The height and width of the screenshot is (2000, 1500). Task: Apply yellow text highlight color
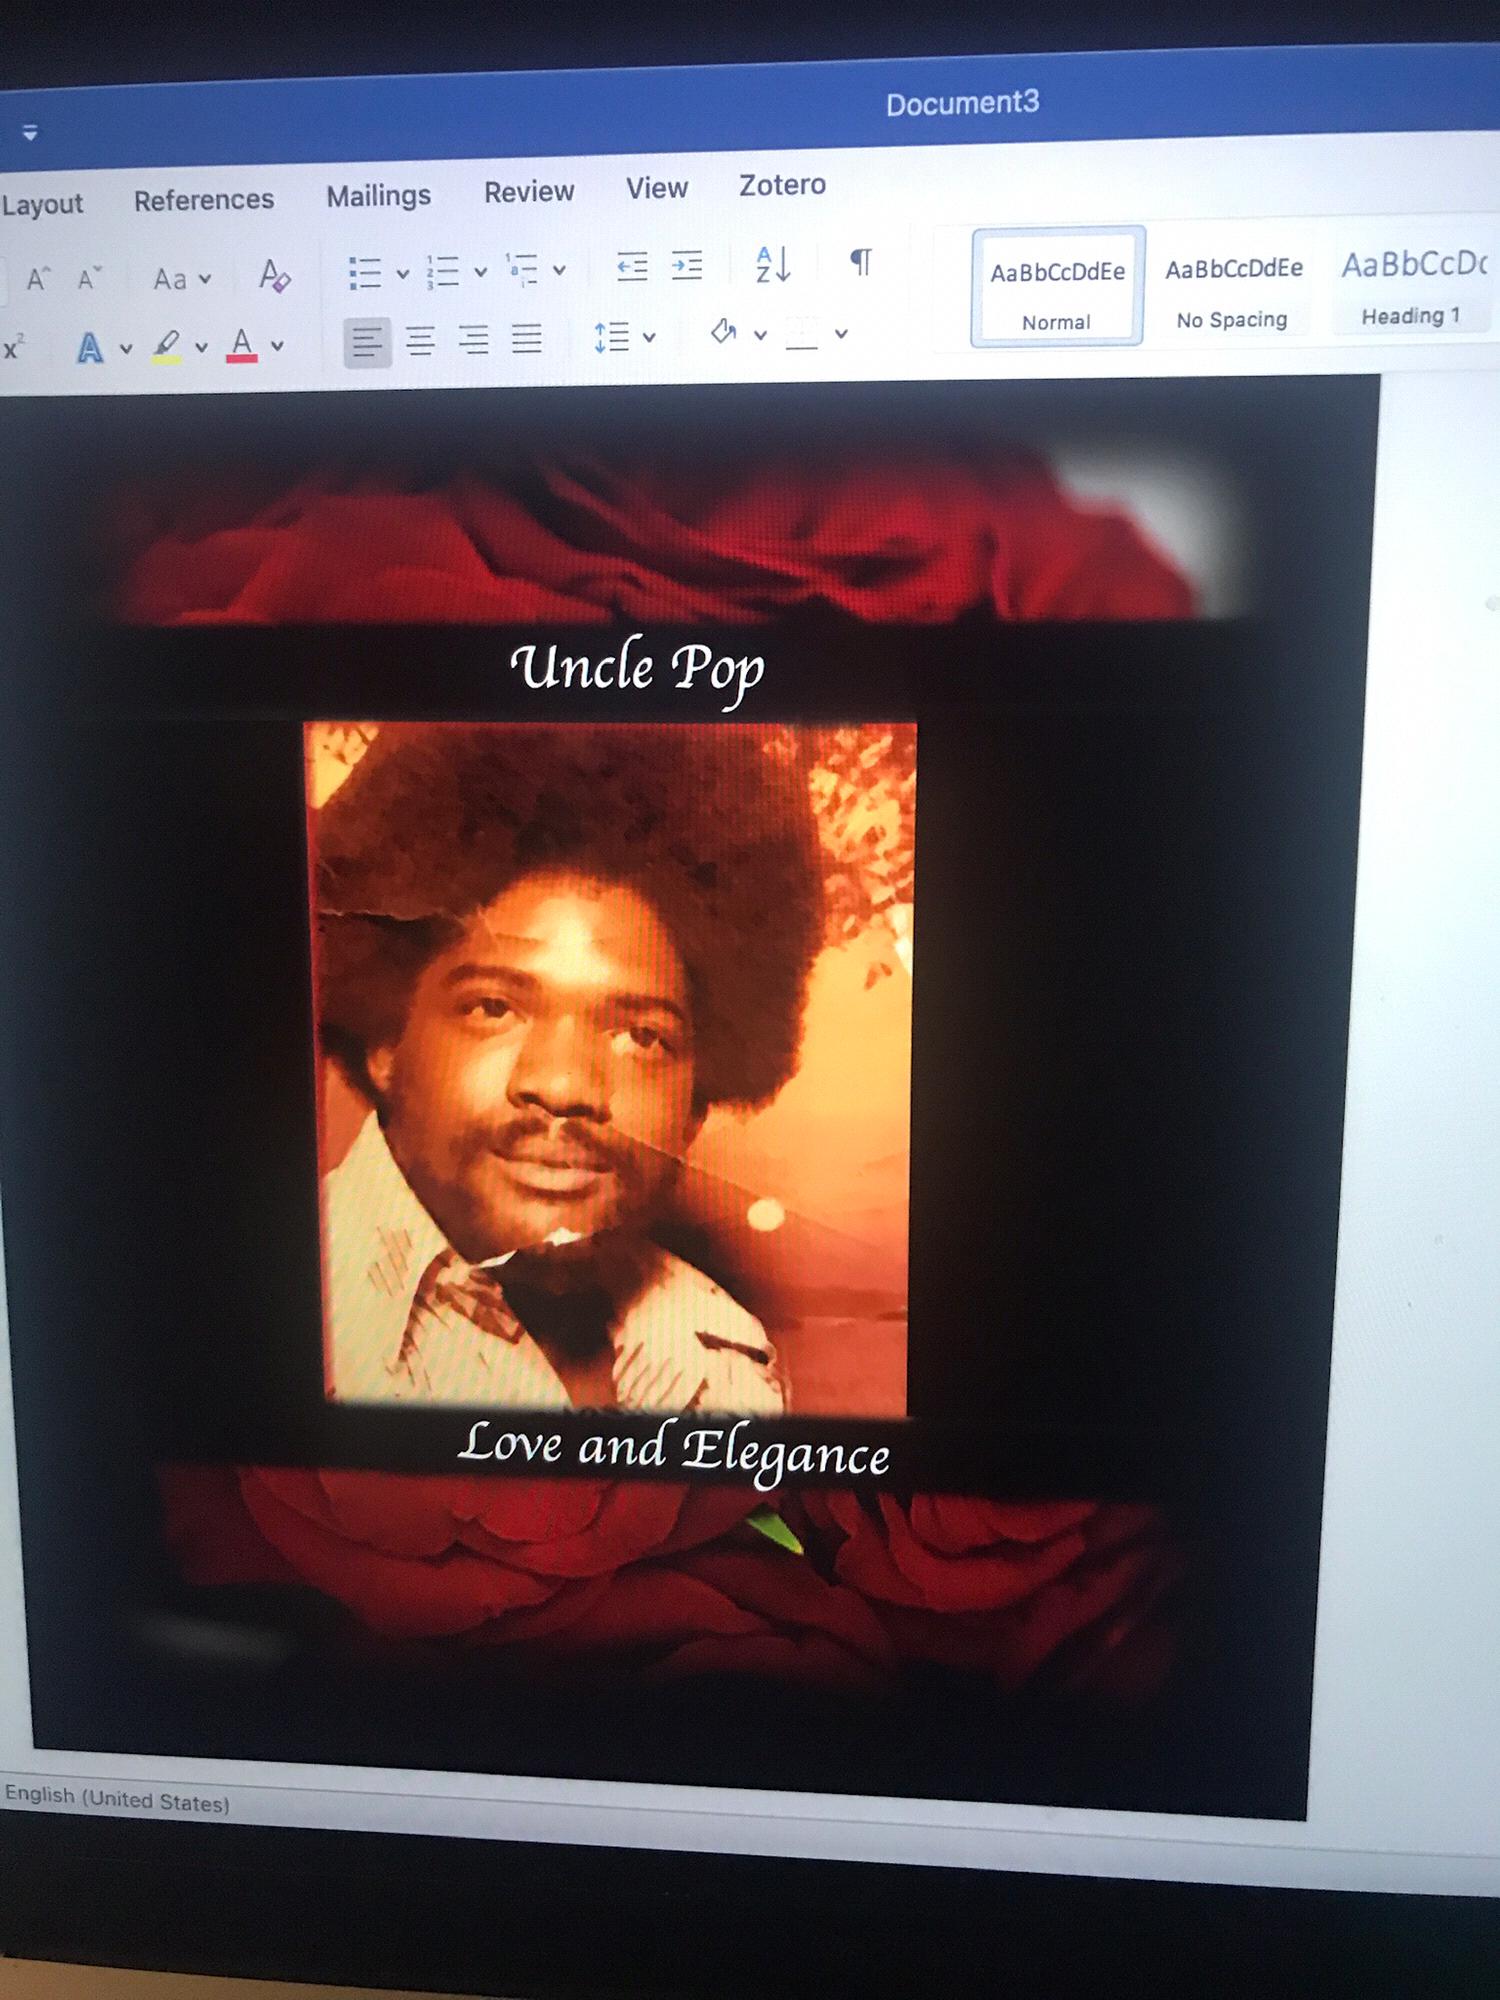tap(167, 346)
